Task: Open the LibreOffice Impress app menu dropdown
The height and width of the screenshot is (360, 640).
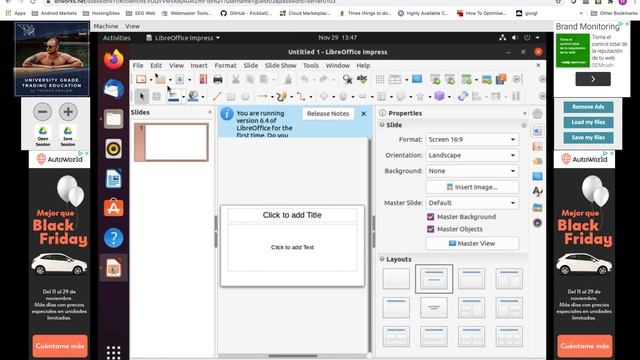Action: (183, 38)
